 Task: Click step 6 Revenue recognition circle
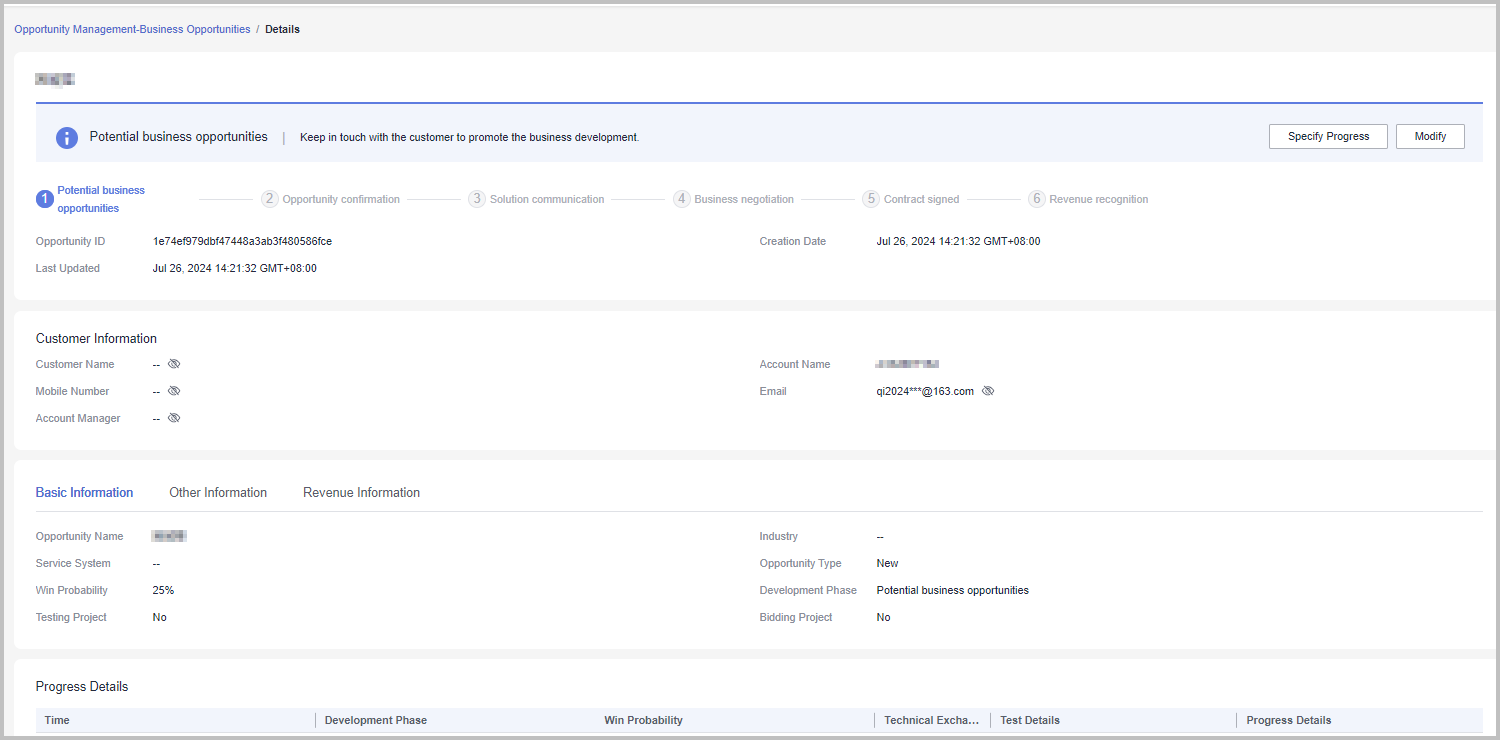(x=1037, y=199)
